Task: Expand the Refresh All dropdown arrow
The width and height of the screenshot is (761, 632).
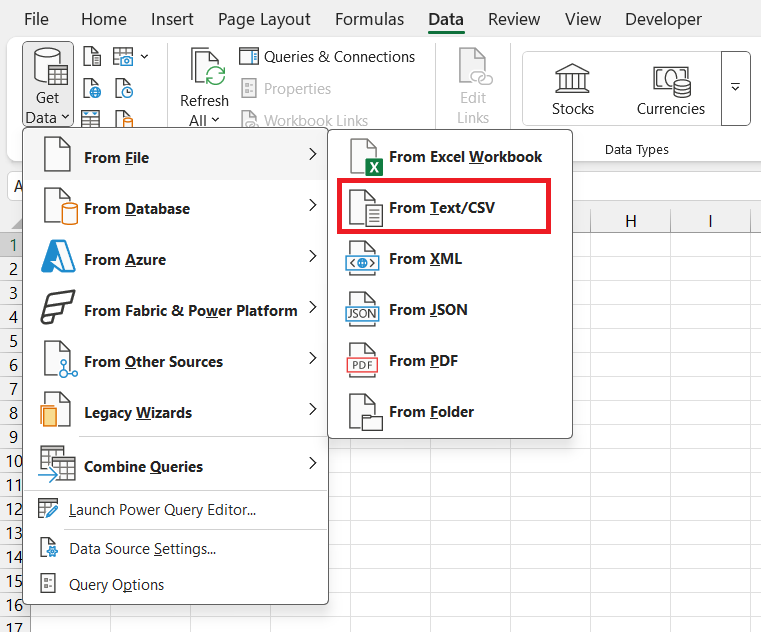Action: [215, 120]
